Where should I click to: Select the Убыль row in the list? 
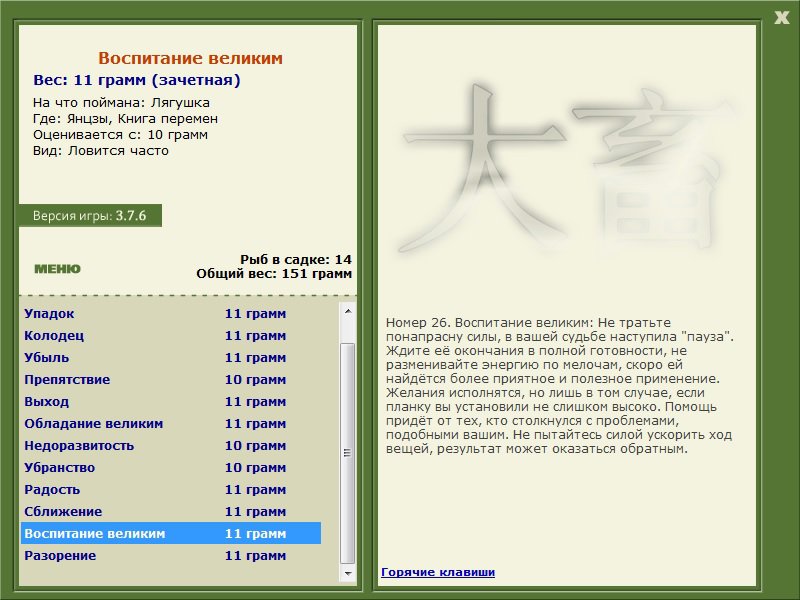pos(170,357)
